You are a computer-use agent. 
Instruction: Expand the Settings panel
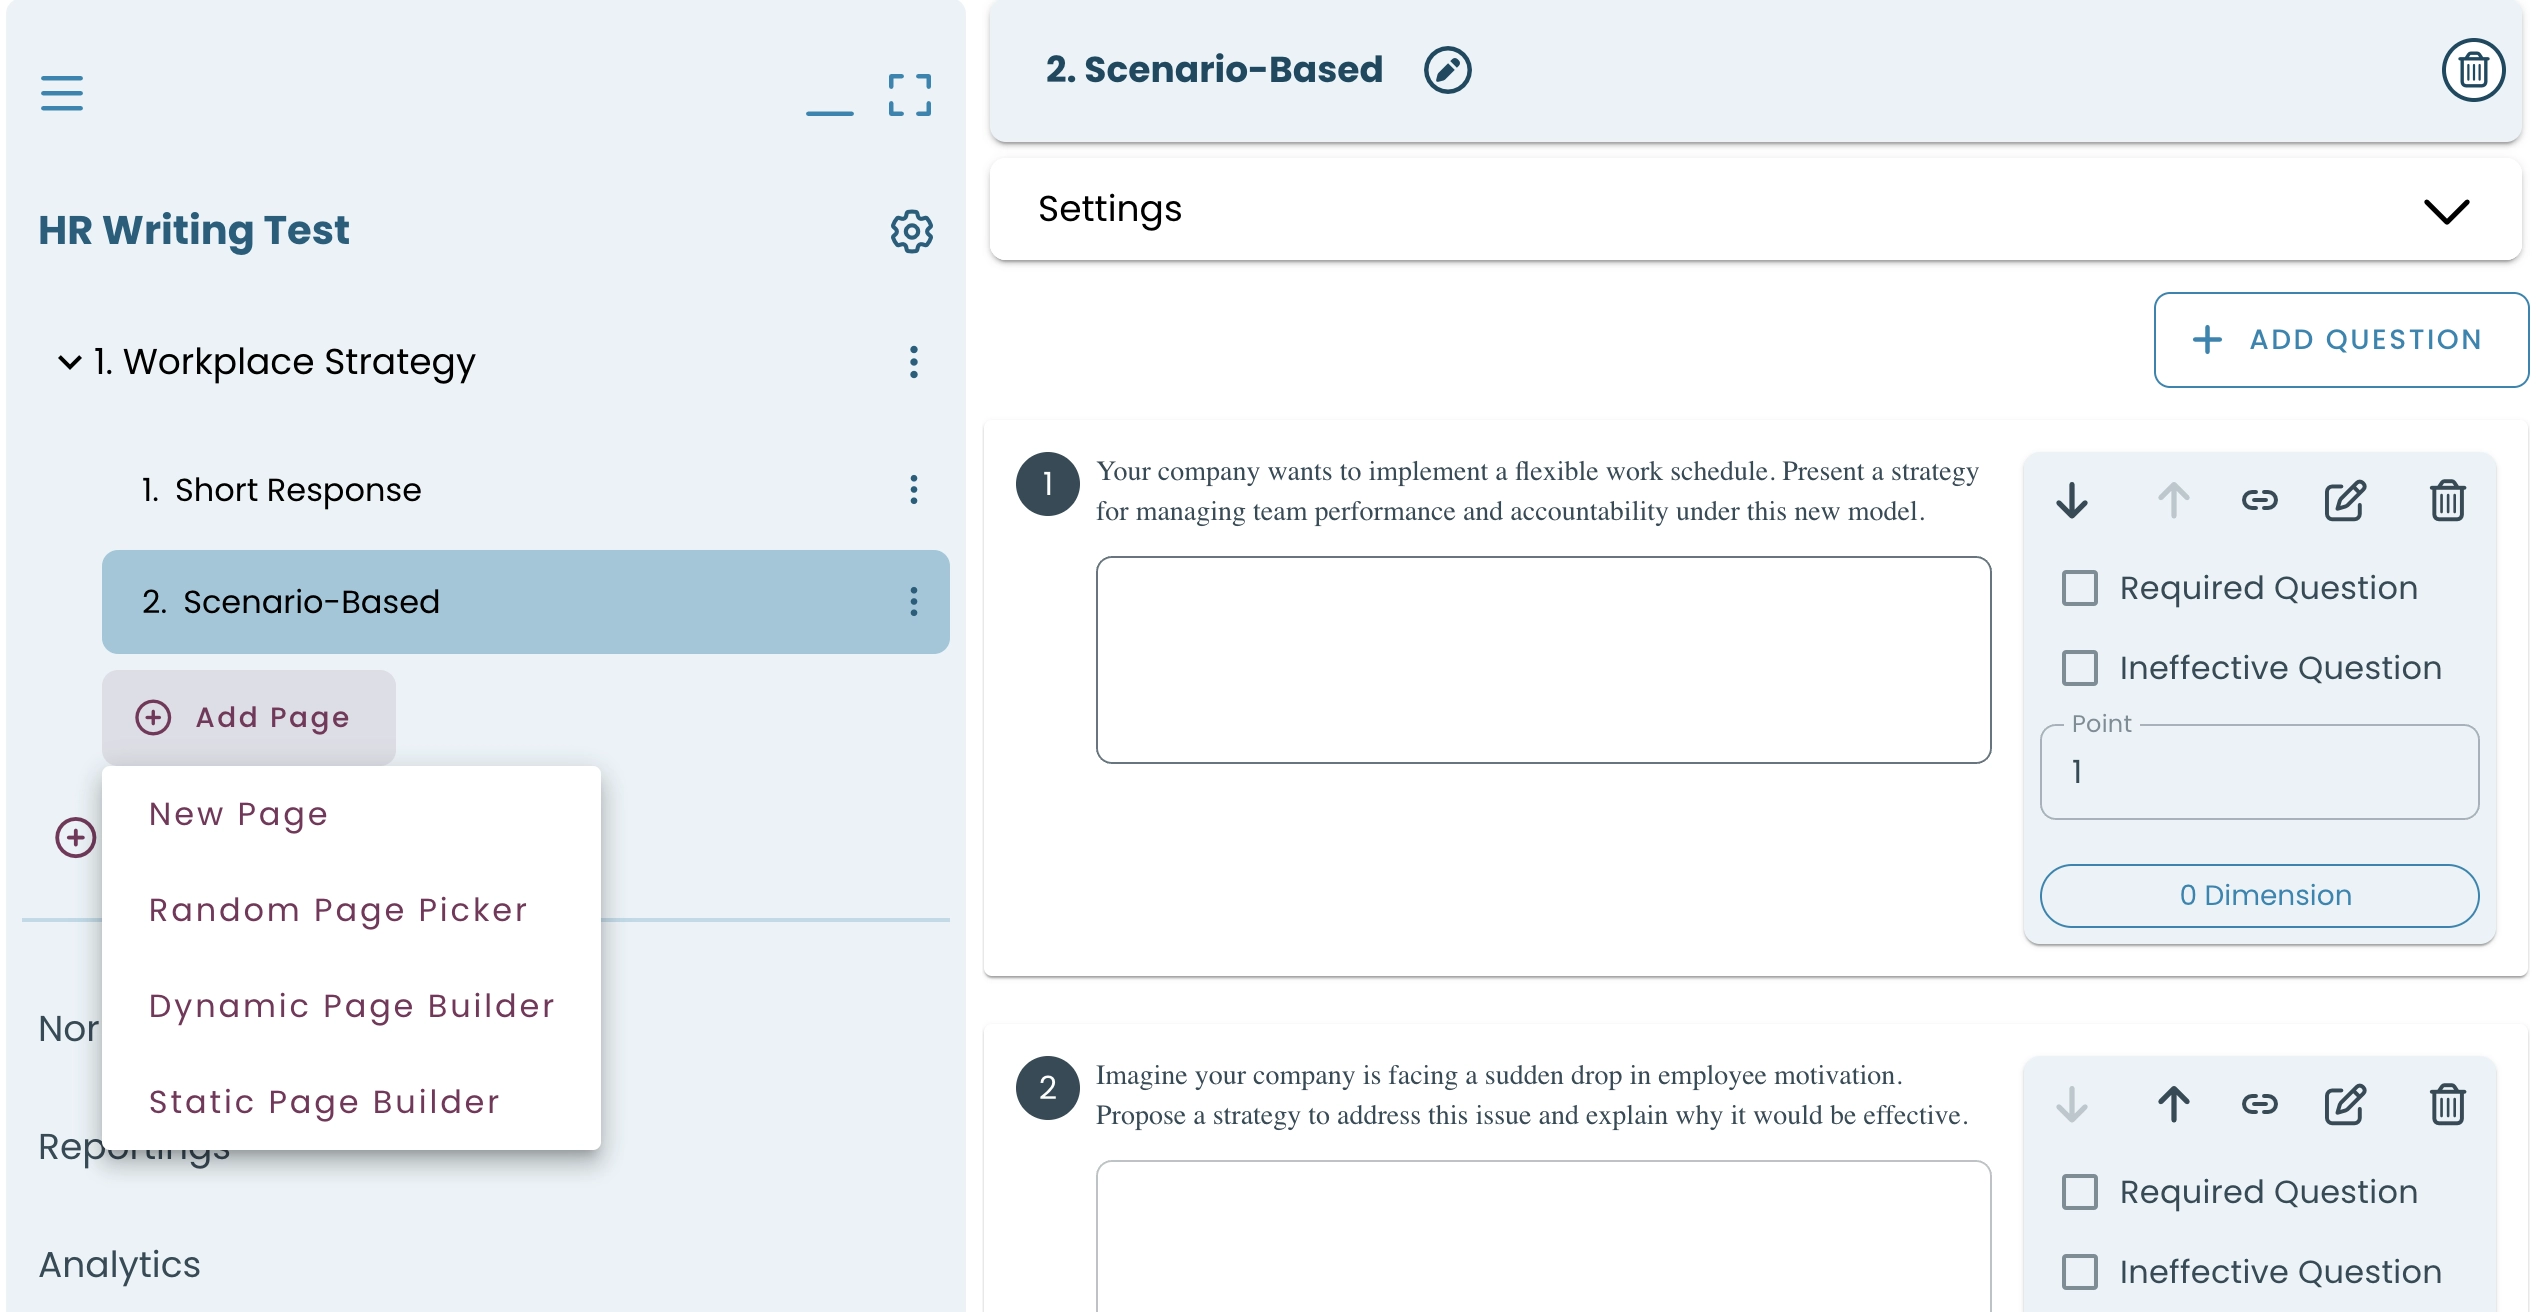tap(2446, 211)
